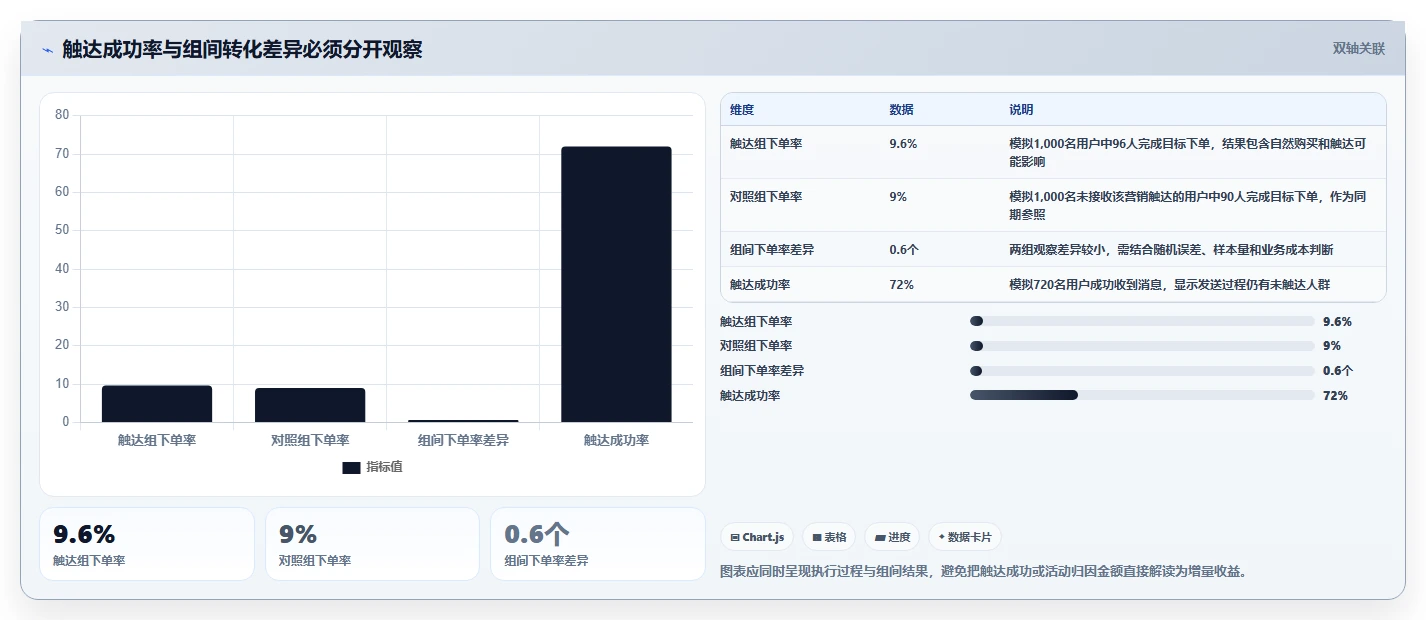Click the 组间下单率差异 progress bar showing 0.6个
This screenshot has height=620, width=1426.
tap(1142, 370)
